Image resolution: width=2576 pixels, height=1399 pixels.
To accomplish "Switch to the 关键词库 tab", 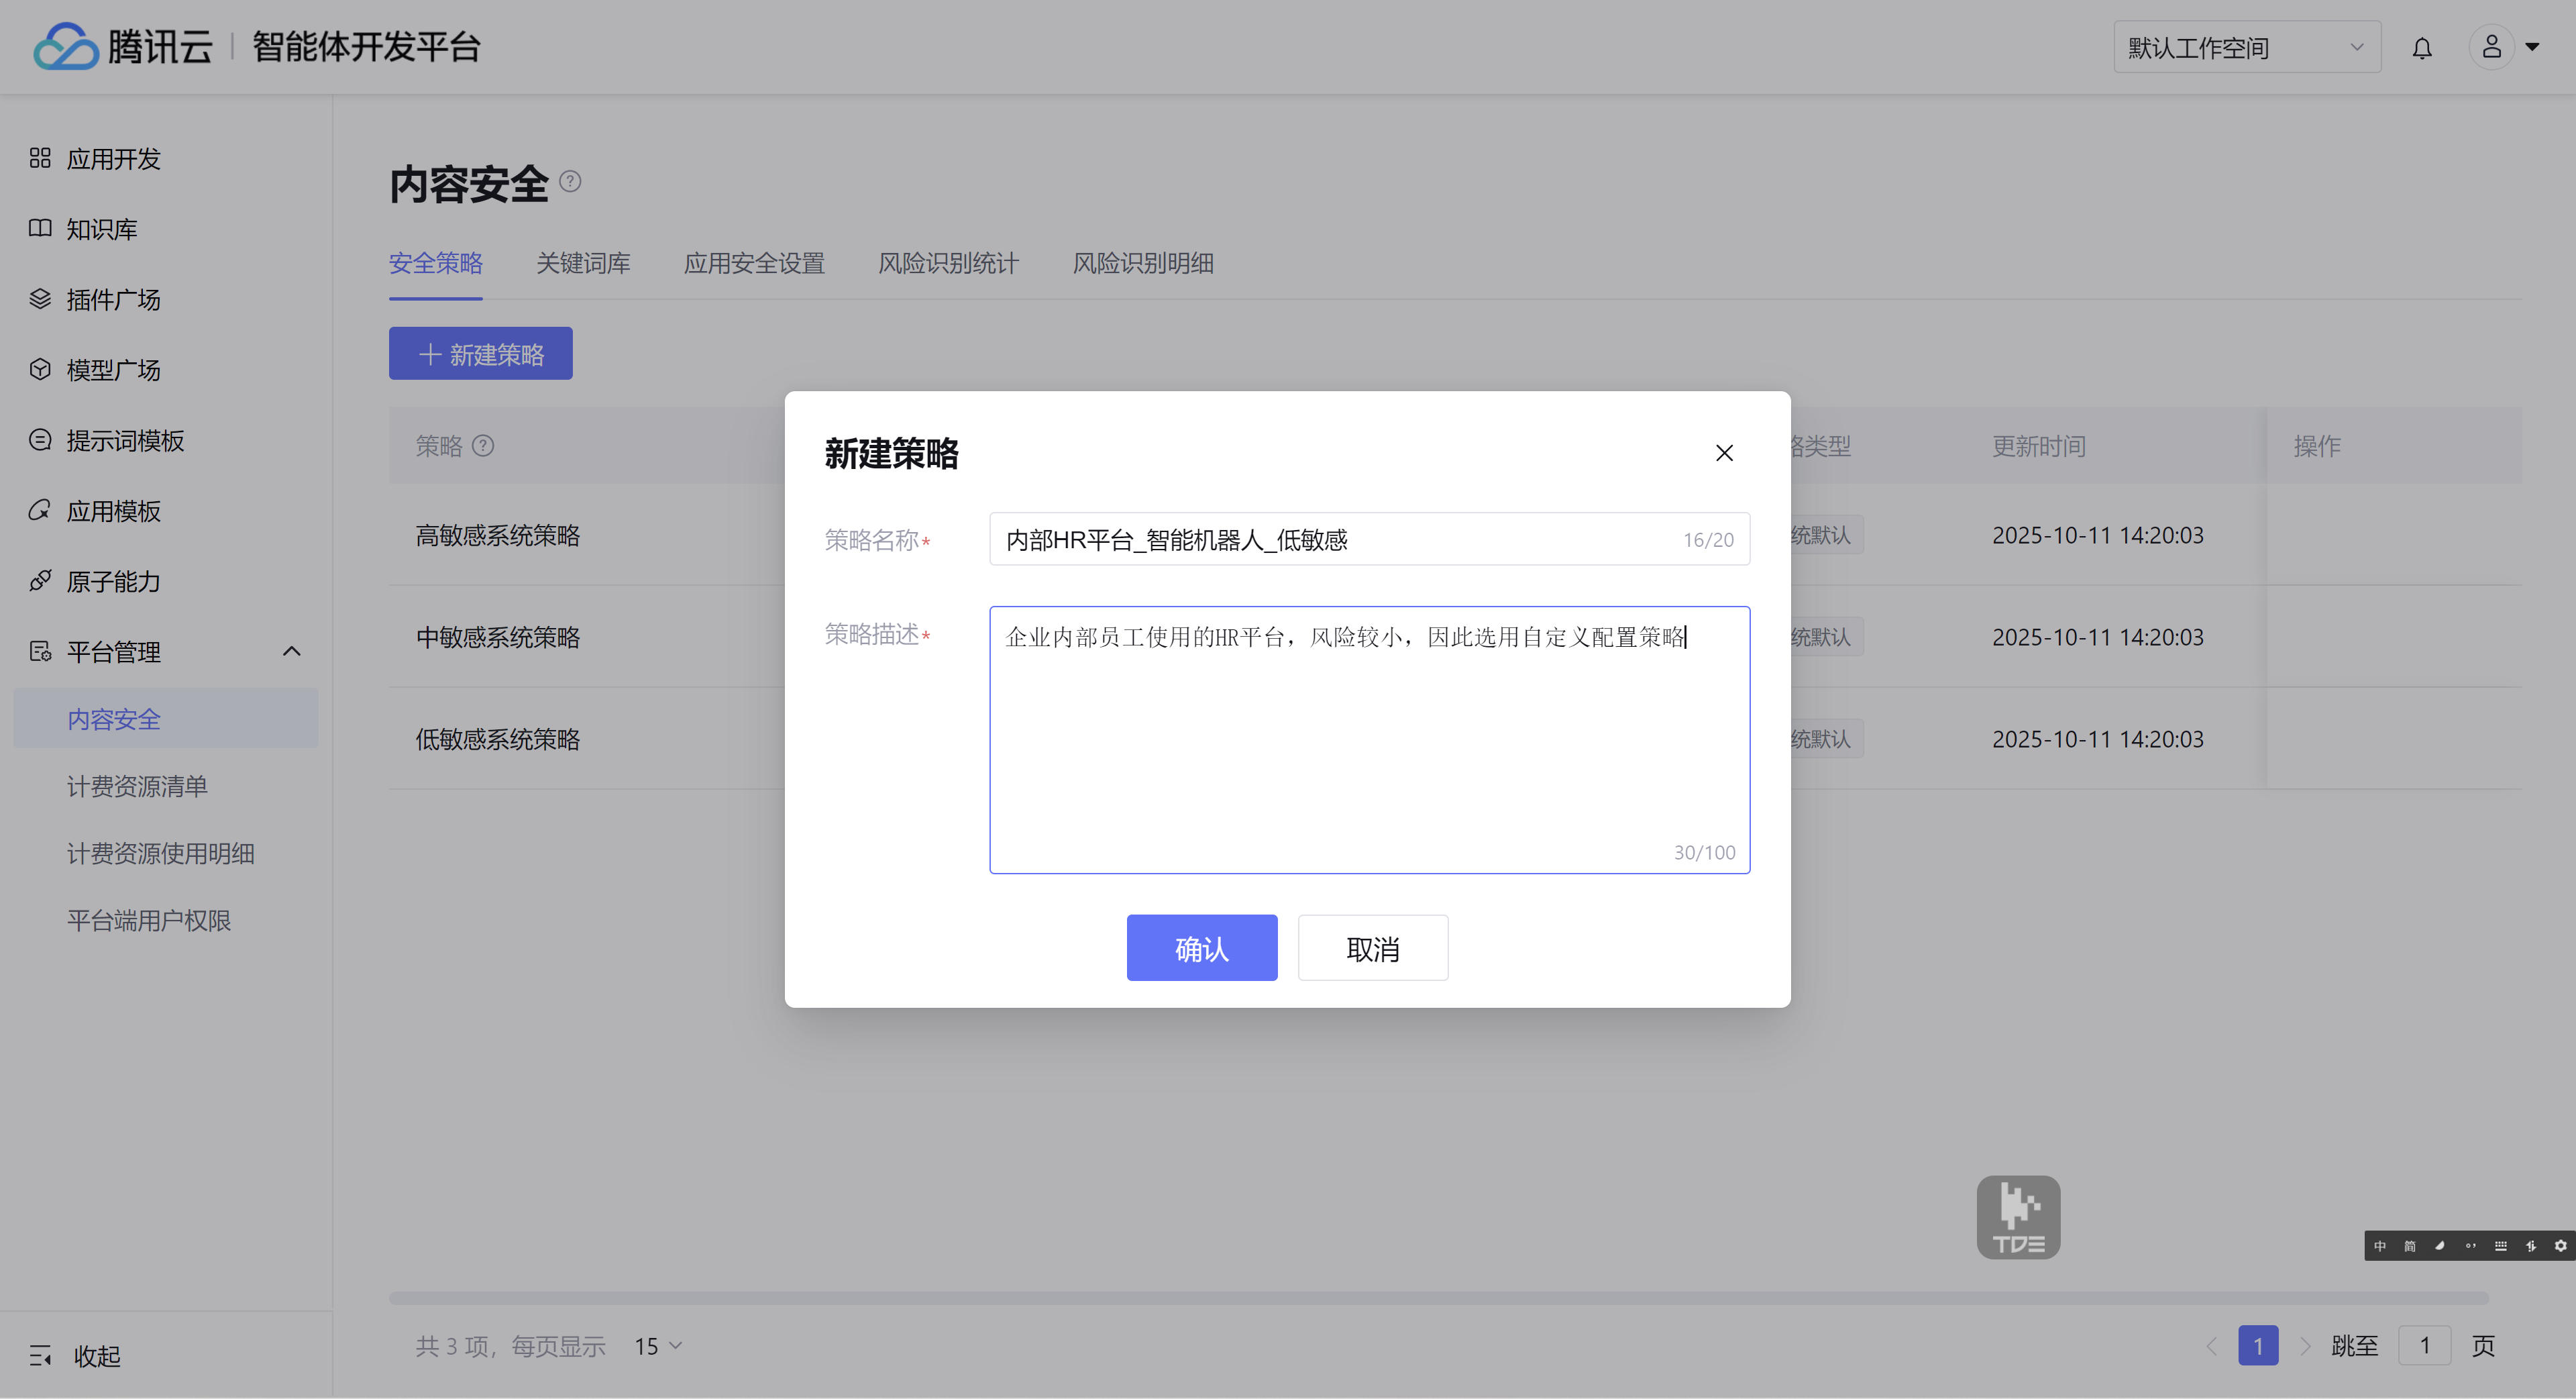I will coord(583,263).
